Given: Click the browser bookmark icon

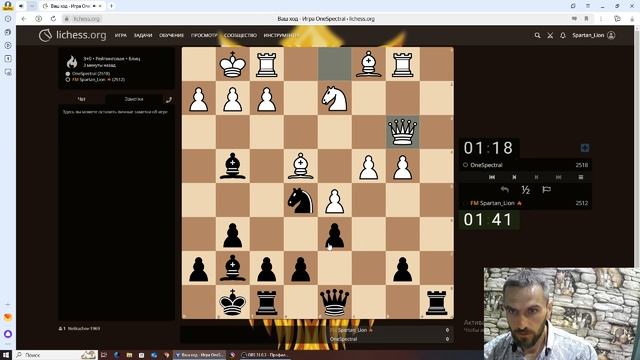Looking at the screenshot, I should (x=586, y=19).
